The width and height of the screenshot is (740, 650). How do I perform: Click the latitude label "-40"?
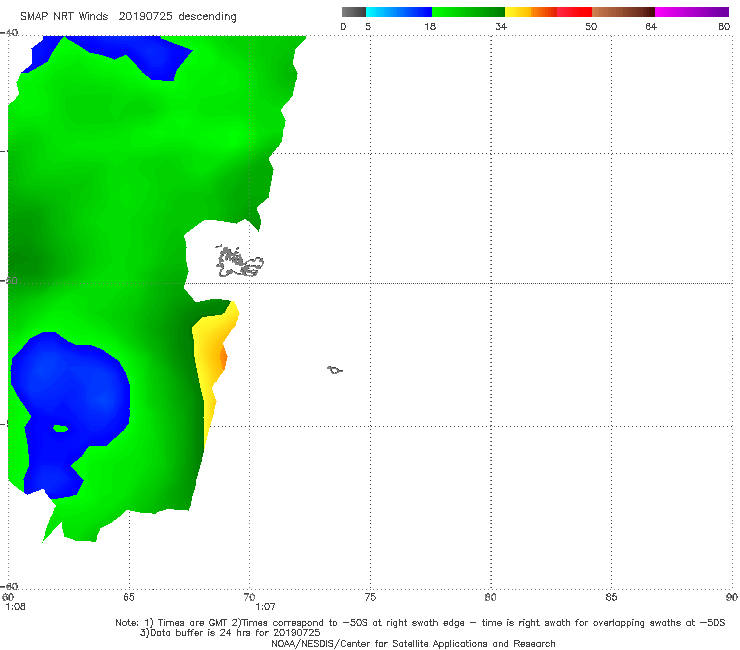[x=9, y=33]
